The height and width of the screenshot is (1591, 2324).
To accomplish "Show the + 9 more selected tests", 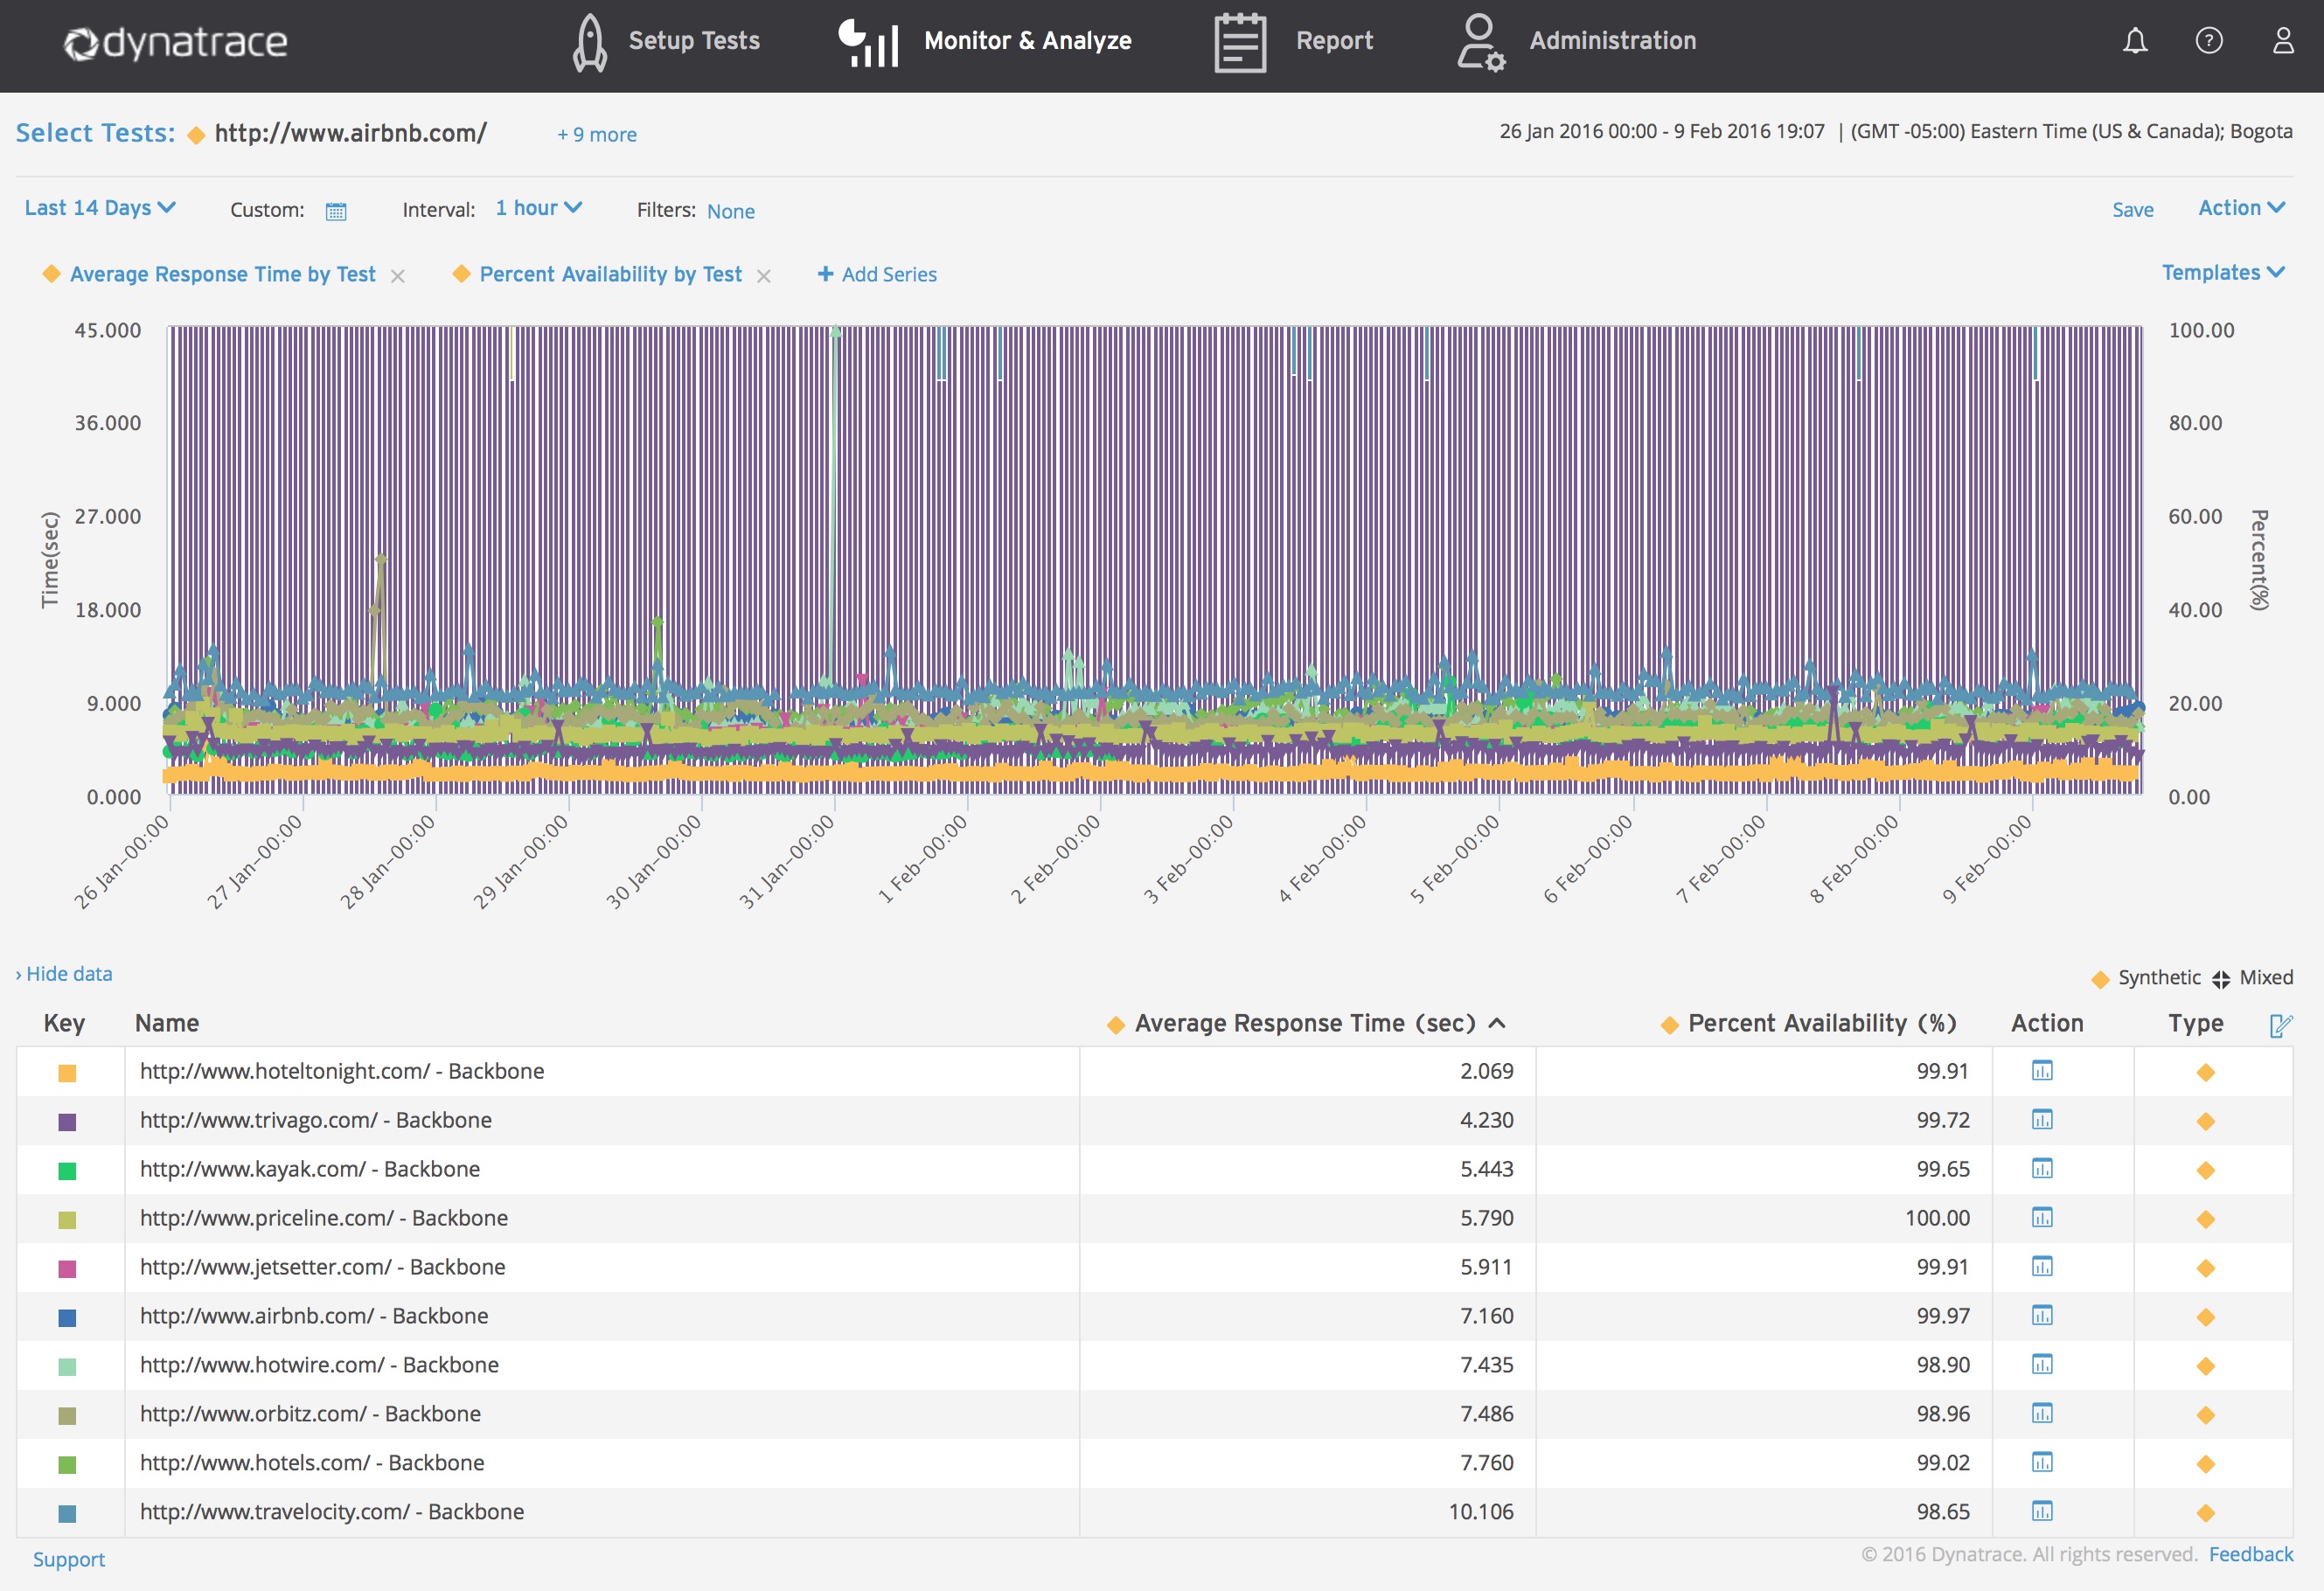I will tap(597, 135).
